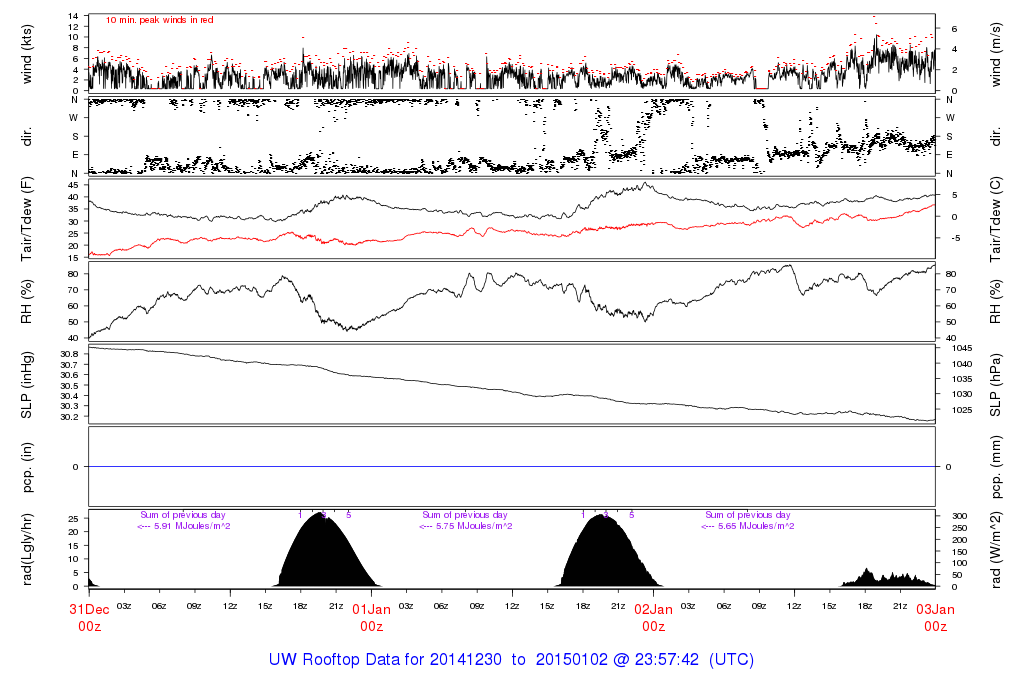This screenshot has width=1024, height=700.
Task: Click the 'rad(Lgly/hr)' axis label
Action: click(29, 548)
